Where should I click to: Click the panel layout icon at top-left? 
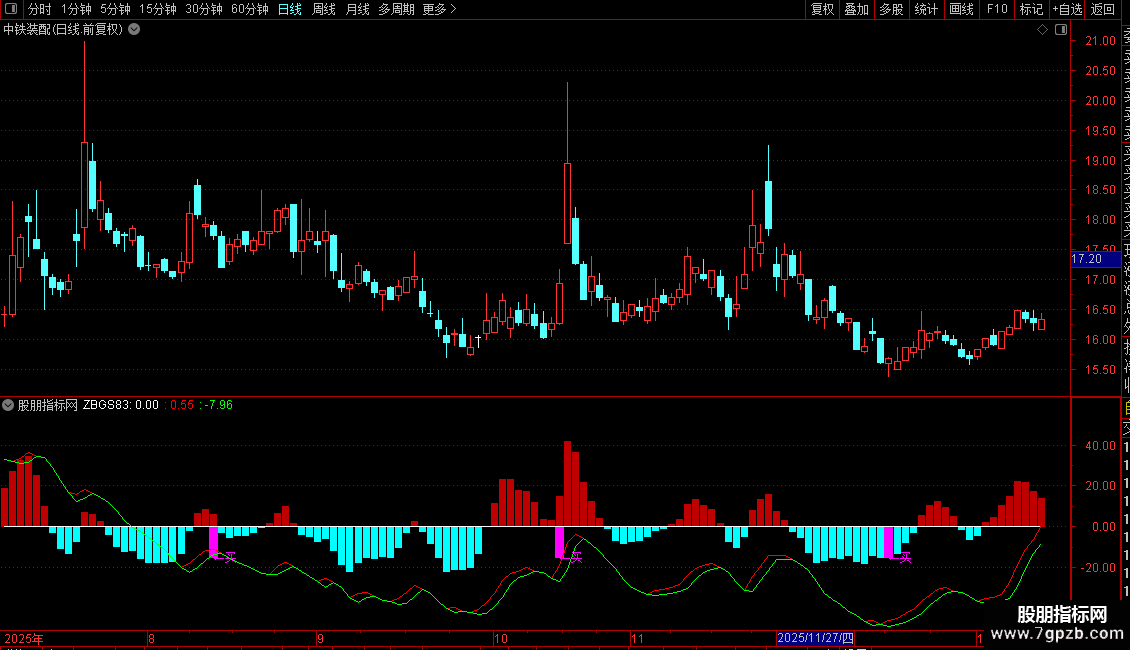click(11, 9)
